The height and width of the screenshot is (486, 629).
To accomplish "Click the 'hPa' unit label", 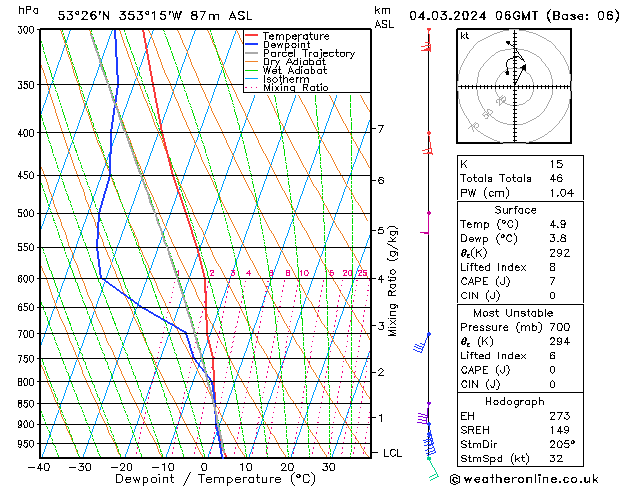I will 28,10.
